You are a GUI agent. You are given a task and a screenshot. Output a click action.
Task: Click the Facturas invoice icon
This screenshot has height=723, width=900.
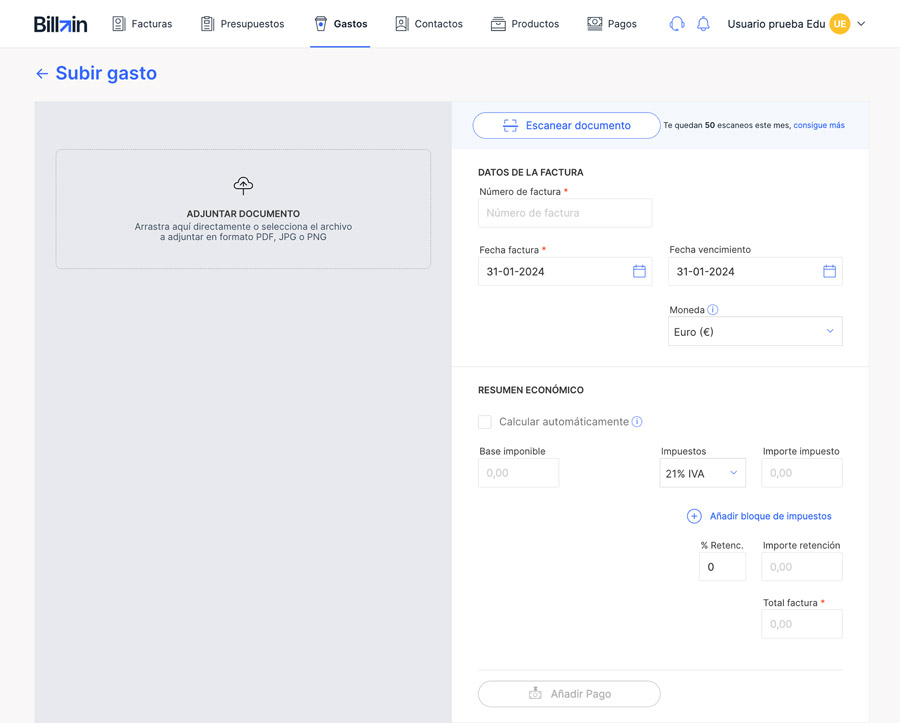[119, 24]
